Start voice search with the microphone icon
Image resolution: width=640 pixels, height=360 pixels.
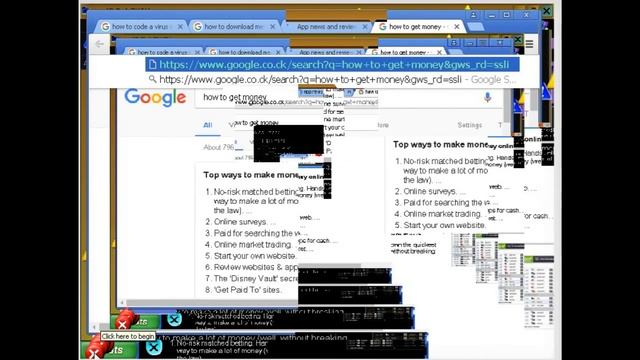point(487,98)
